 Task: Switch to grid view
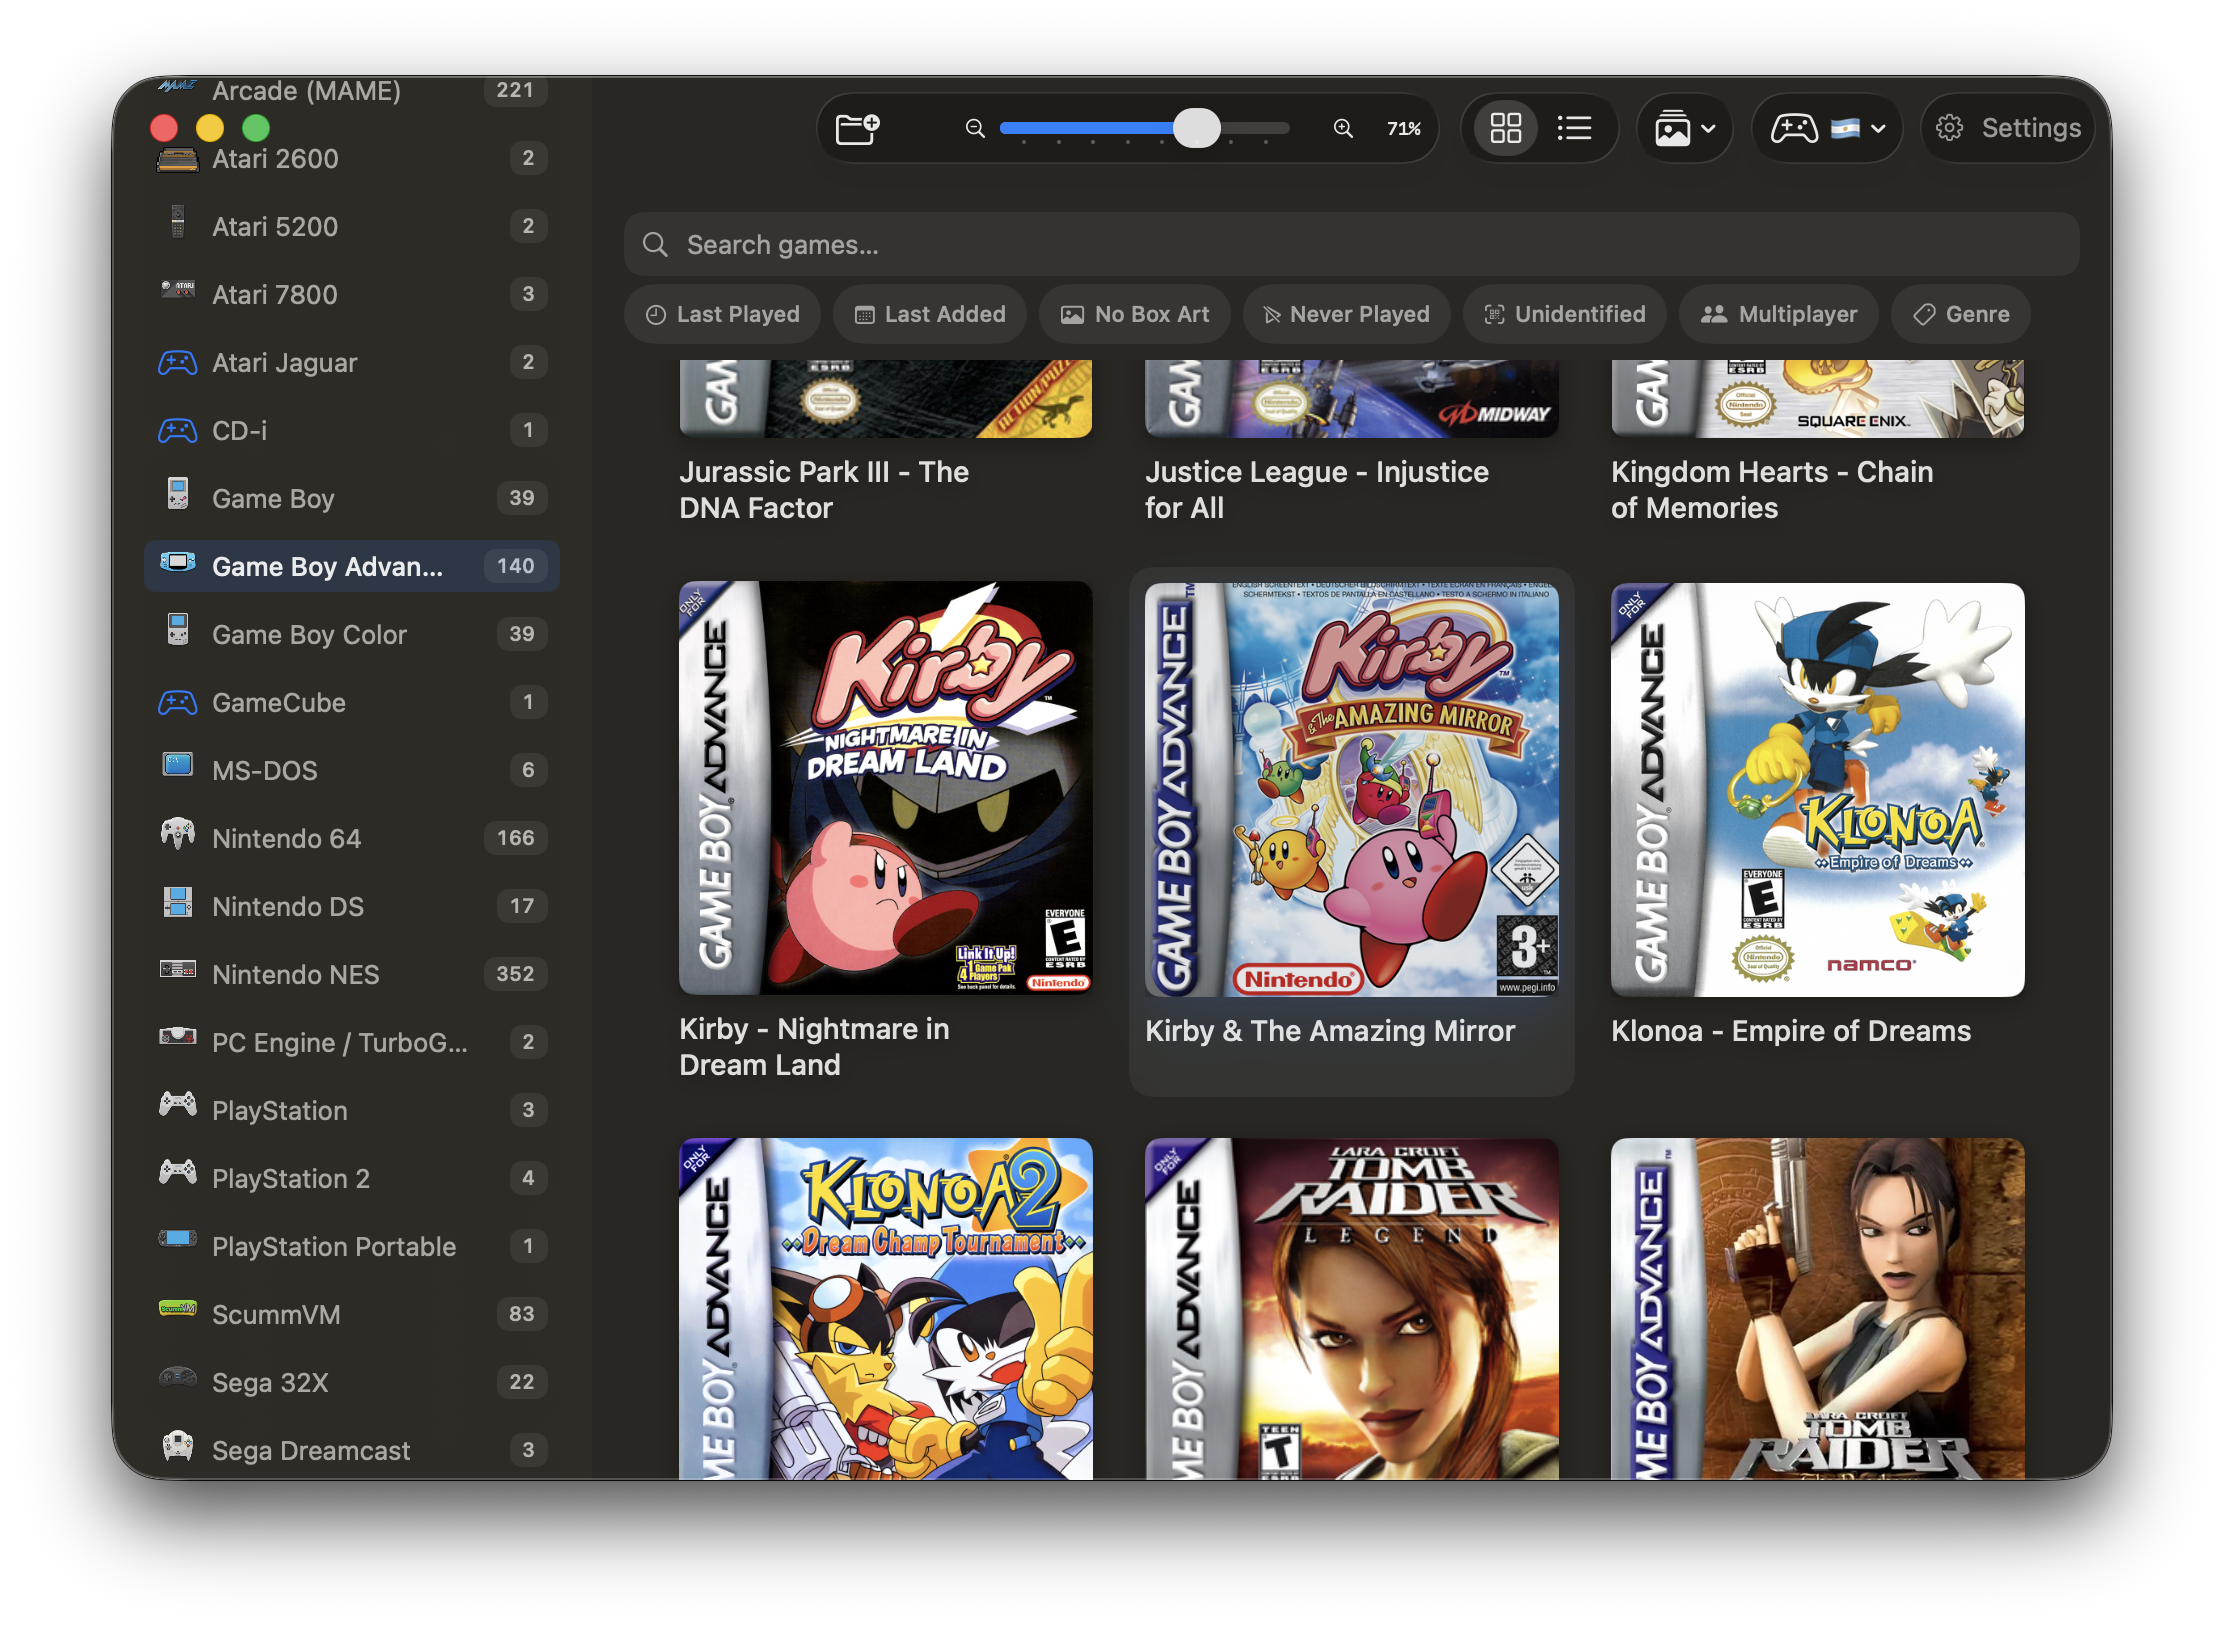[x=1505, y=128]
